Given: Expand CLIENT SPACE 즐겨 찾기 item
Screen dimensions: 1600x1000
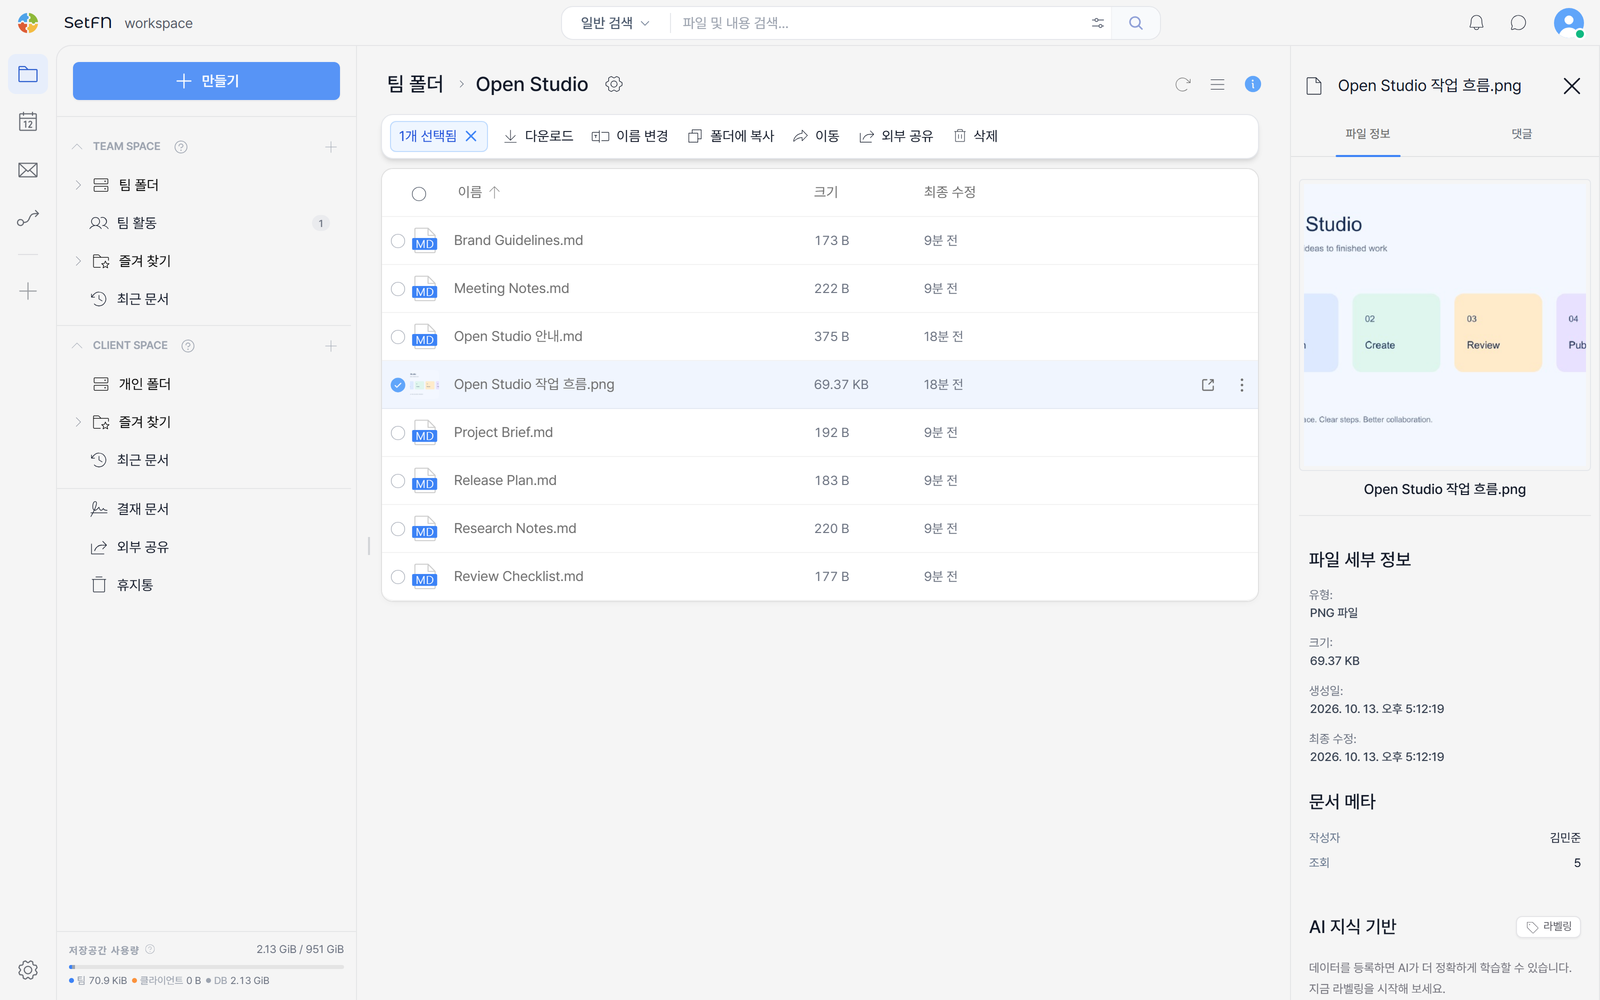Looking at the screenshot, I should point(78,422).
